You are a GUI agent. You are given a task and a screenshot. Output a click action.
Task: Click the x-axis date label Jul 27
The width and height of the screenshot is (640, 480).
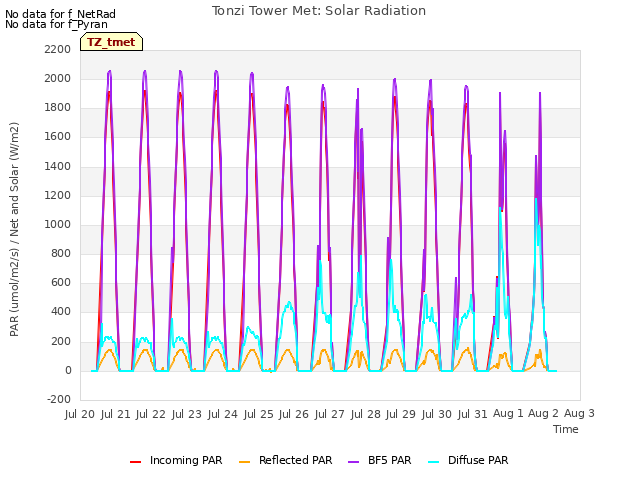(330, 414)
